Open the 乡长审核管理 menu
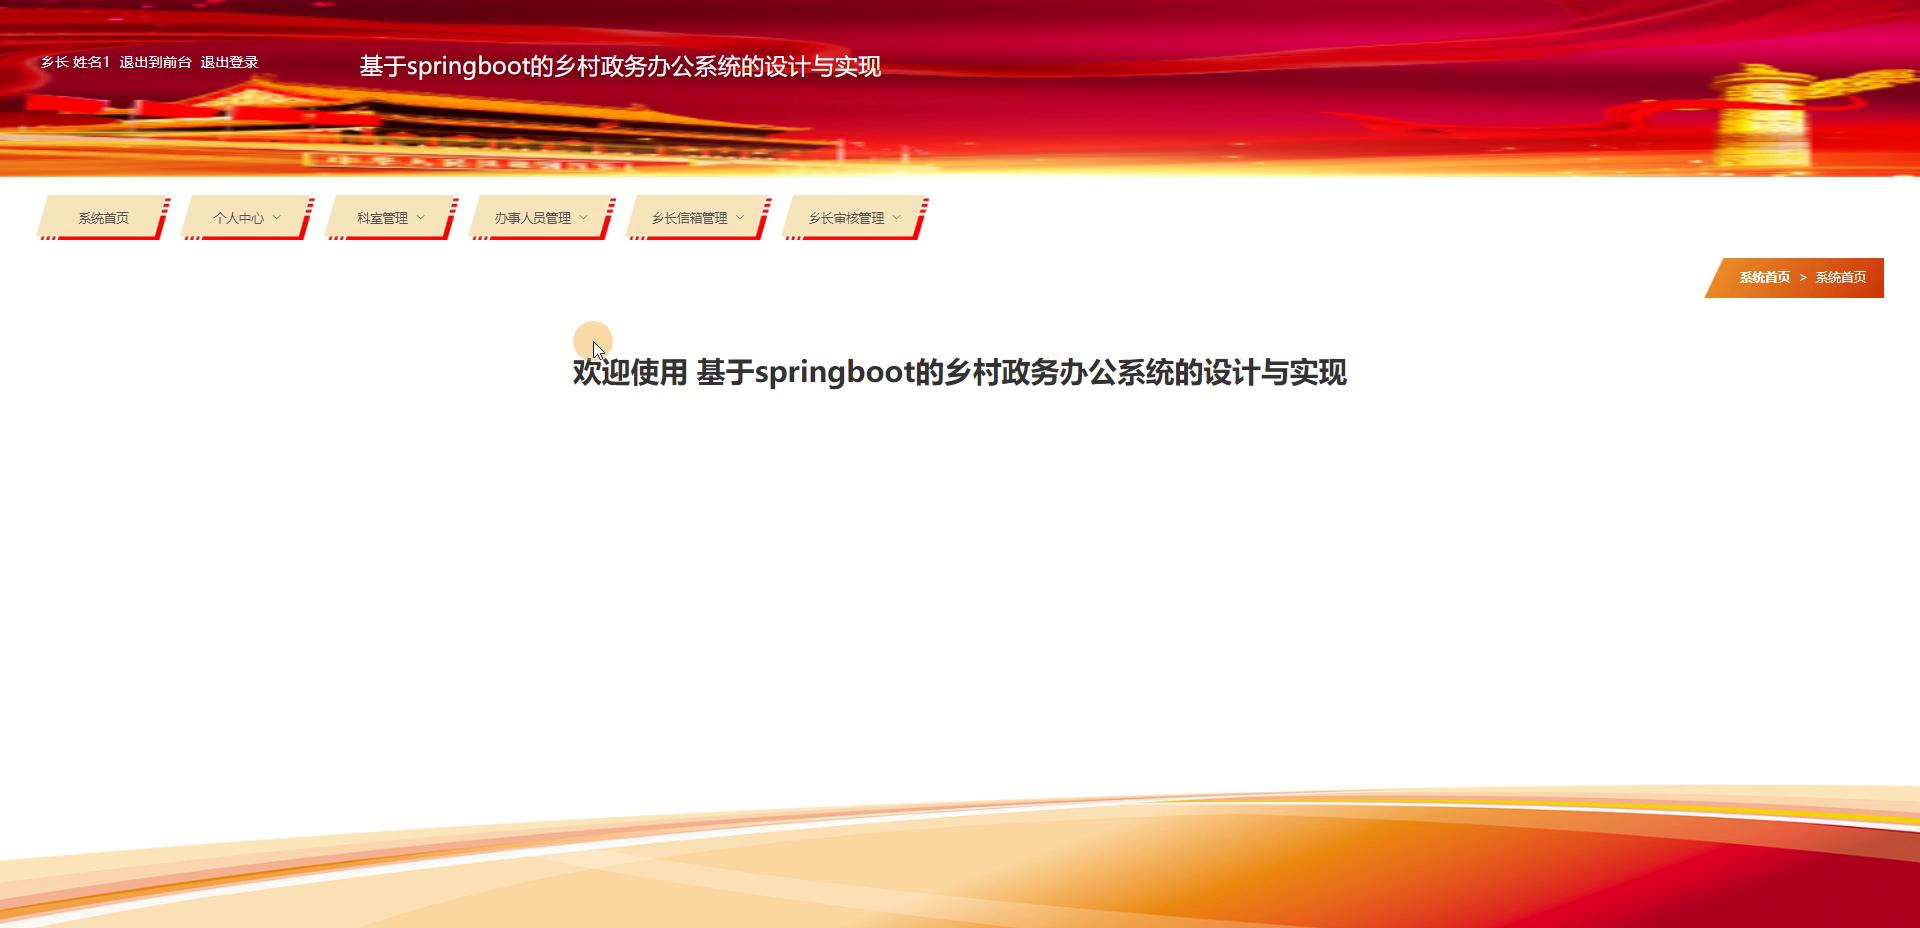1920x928 pixels. [x=855, y=218]
